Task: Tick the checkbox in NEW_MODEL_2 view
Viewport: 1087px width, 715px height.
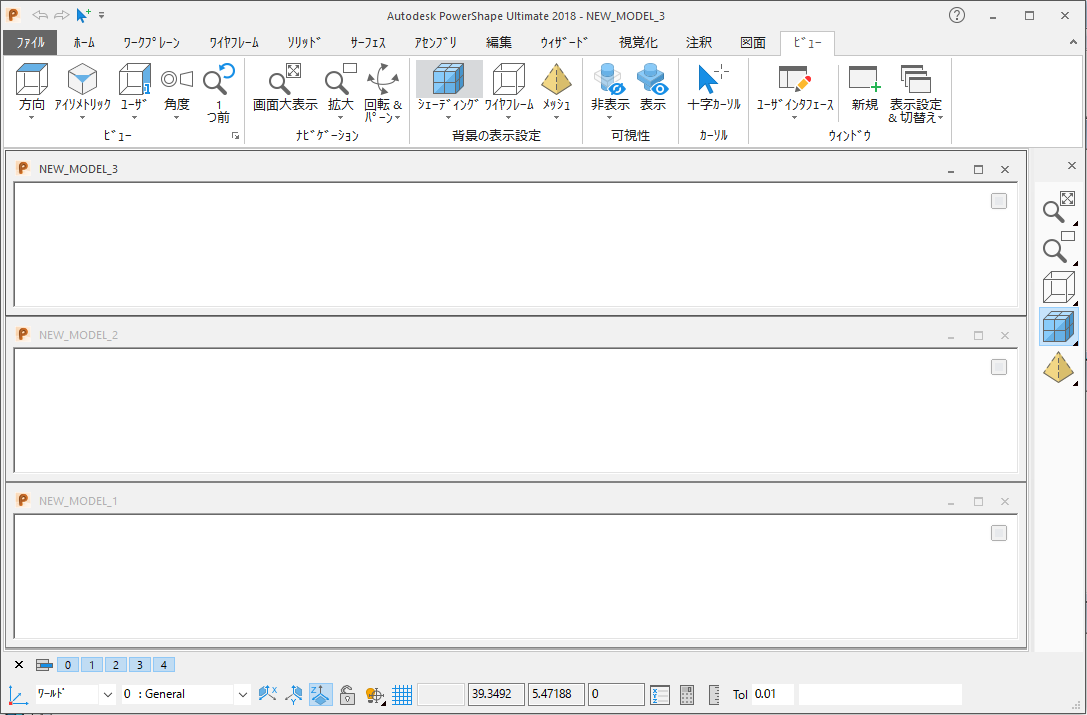Action: (999, 367)
